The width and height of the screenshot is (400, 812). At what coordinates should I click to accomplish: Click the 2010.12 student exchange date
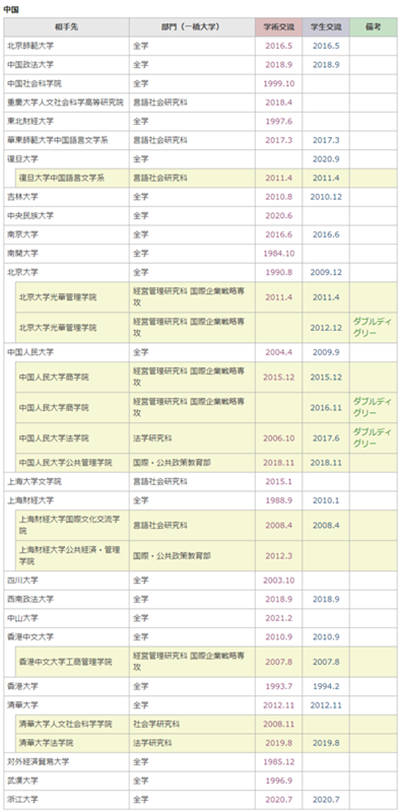[326, 197]
